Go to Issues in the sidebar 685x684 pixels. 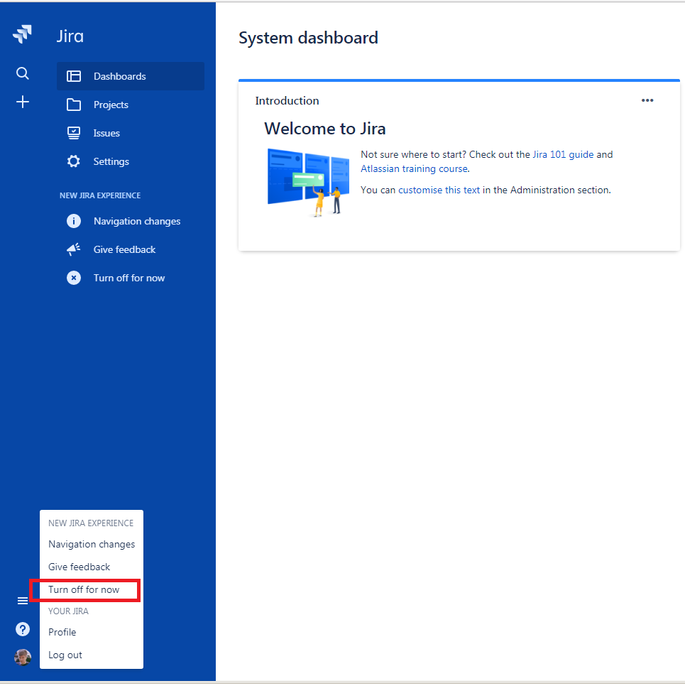pyautogui.click(x=130, y=133)
